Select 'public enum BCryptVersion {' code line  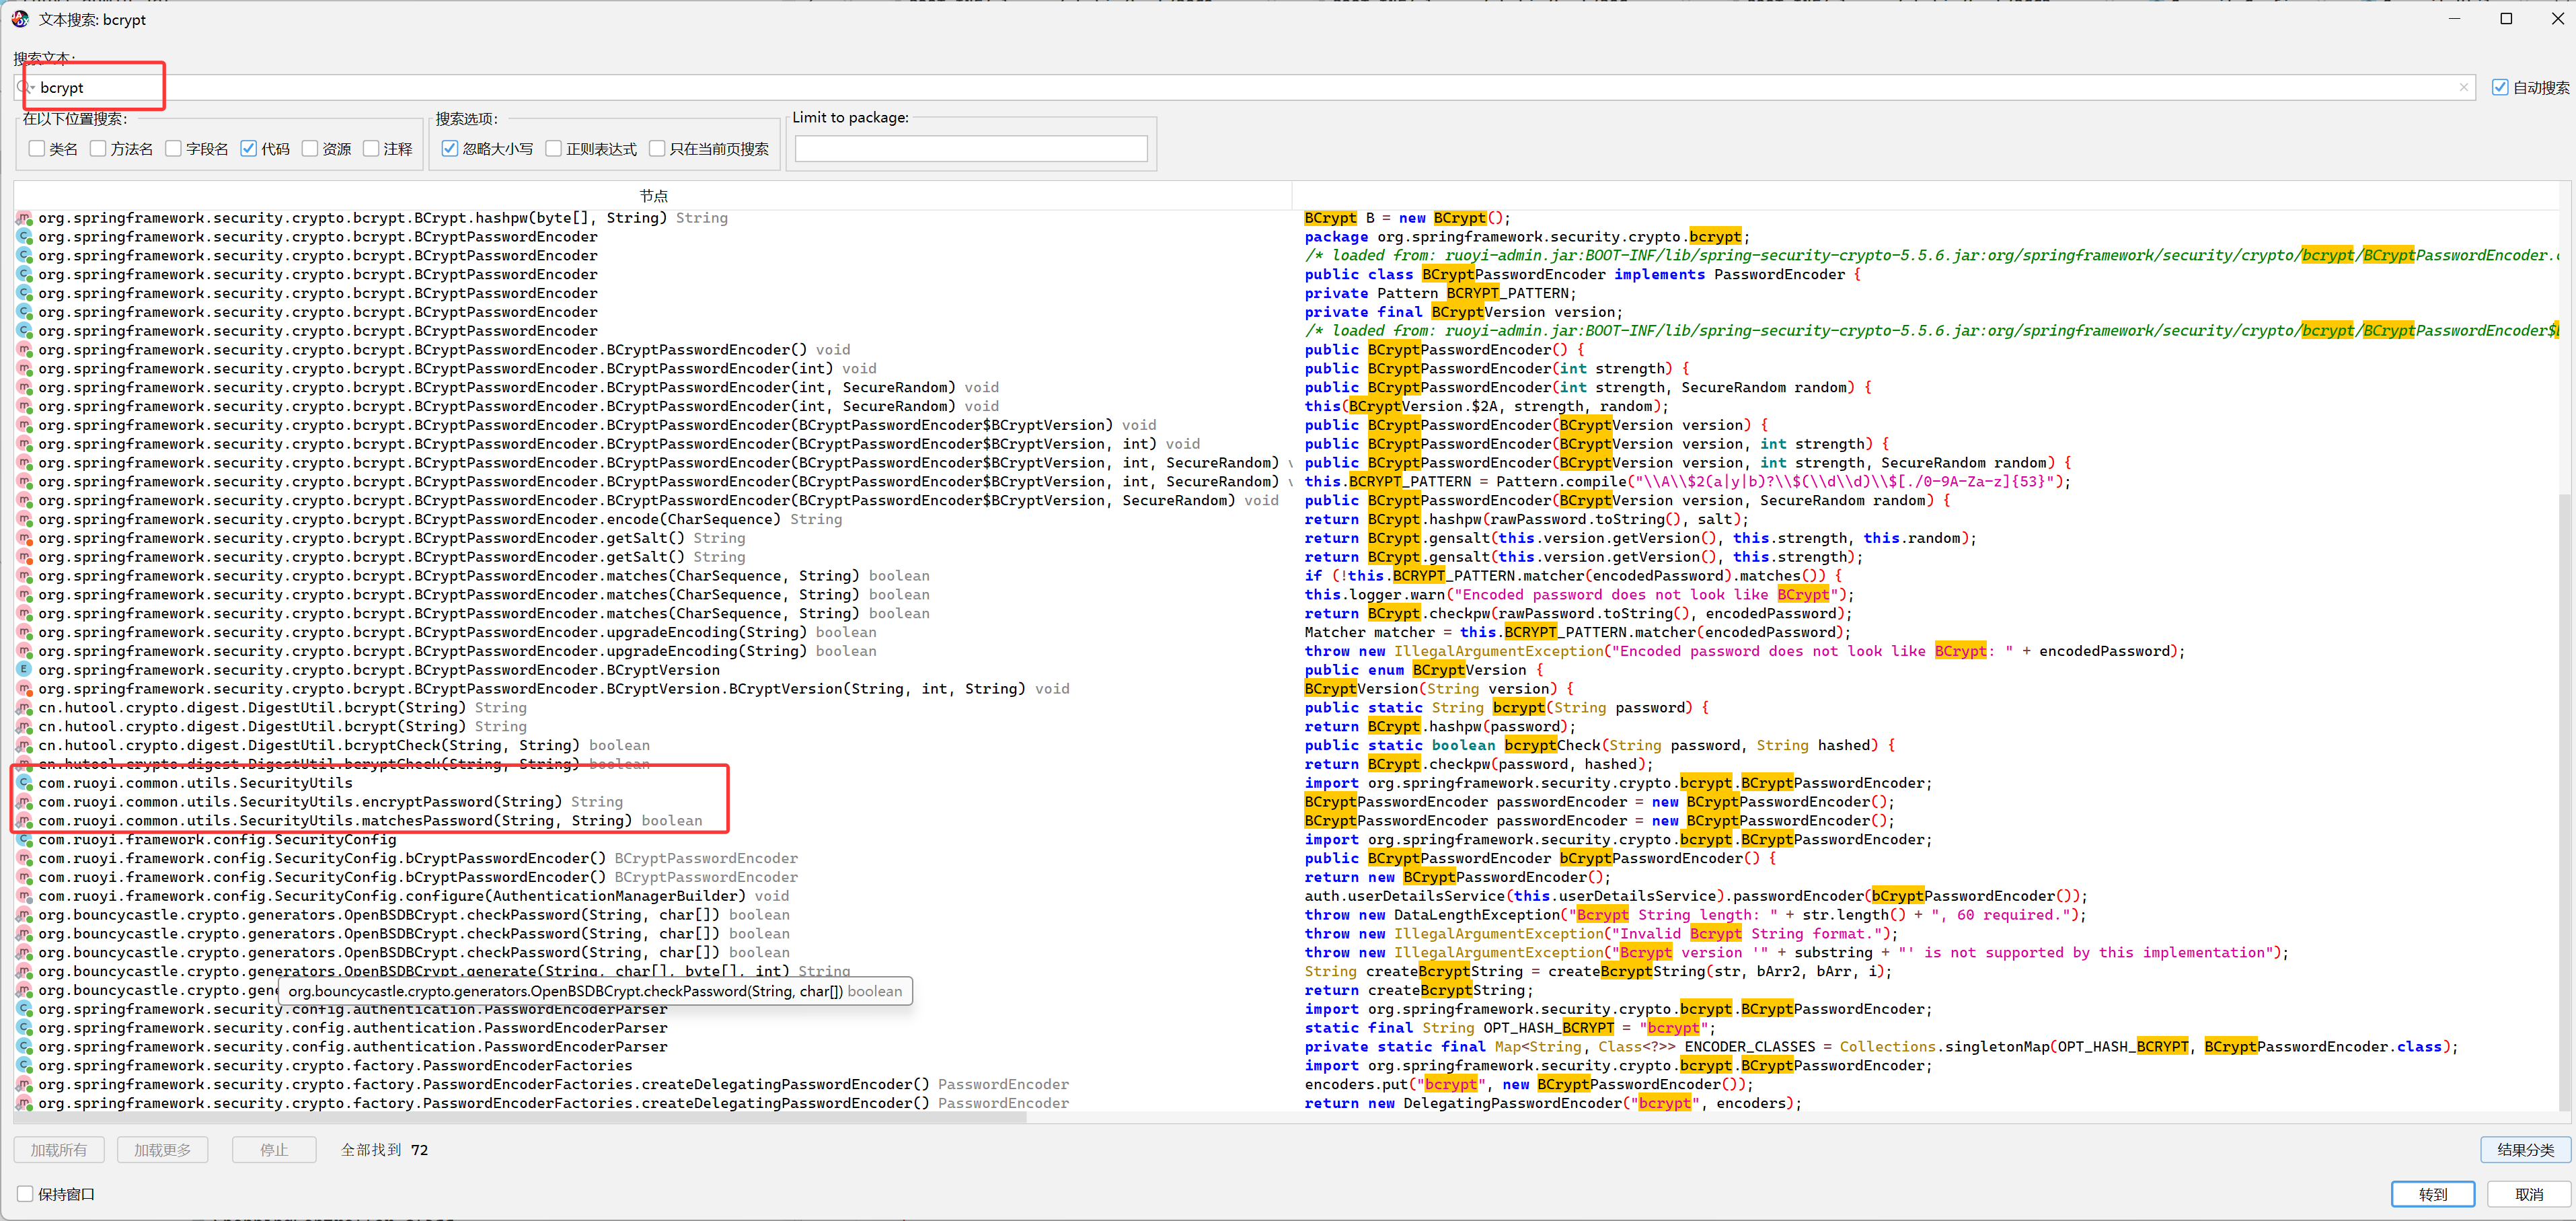(x=1424, y=670)
